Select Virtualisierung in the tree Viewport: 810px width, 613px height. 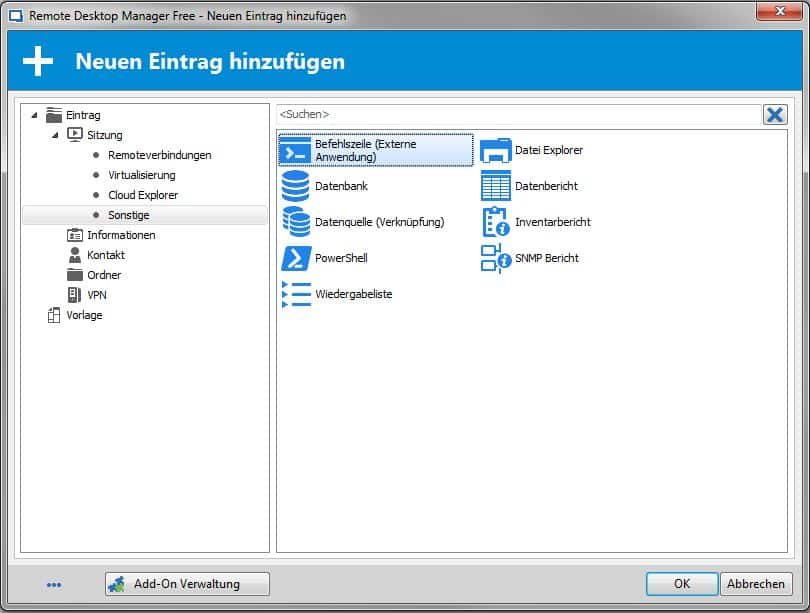click(141, 175)
